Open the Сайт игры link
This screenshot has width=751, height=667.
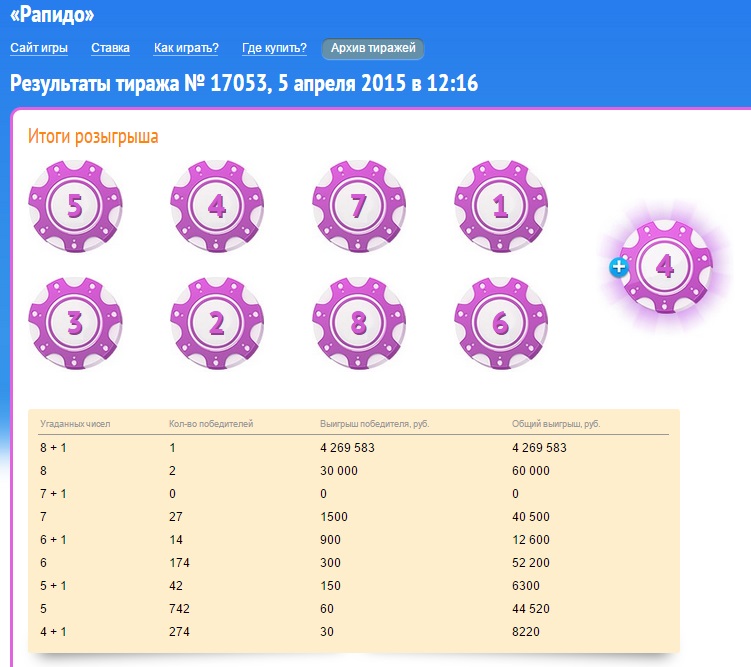pos(39,48)
